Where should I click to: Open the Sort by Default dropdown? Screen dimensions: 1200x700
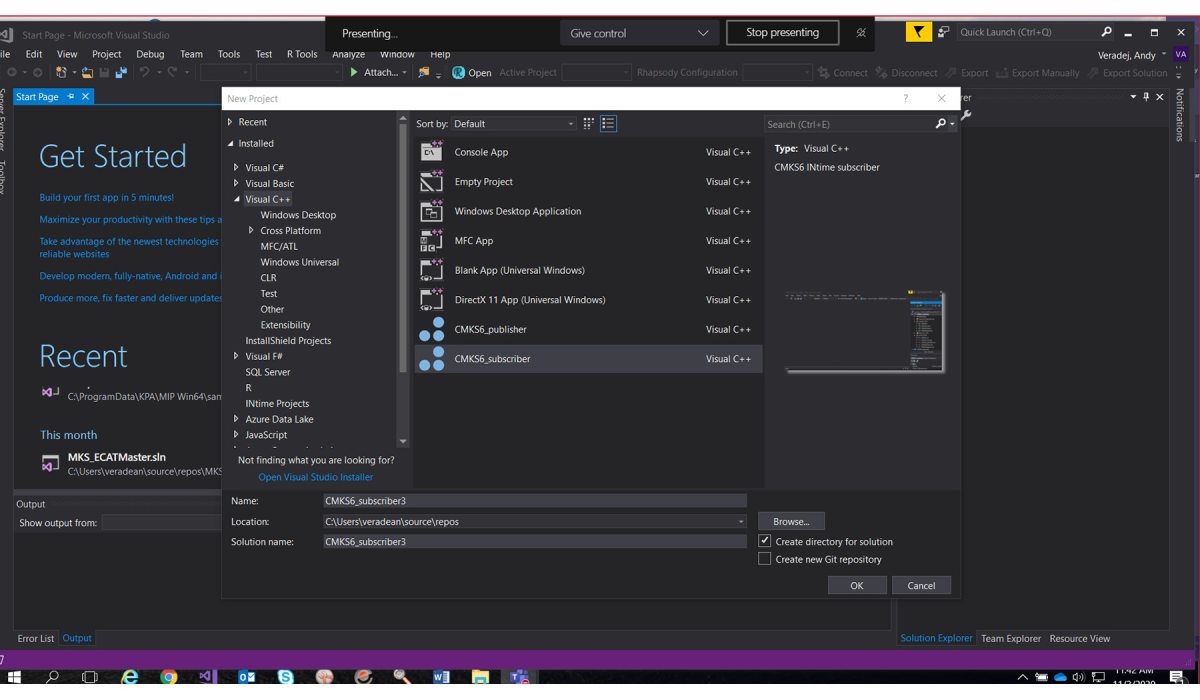point(515,124)
